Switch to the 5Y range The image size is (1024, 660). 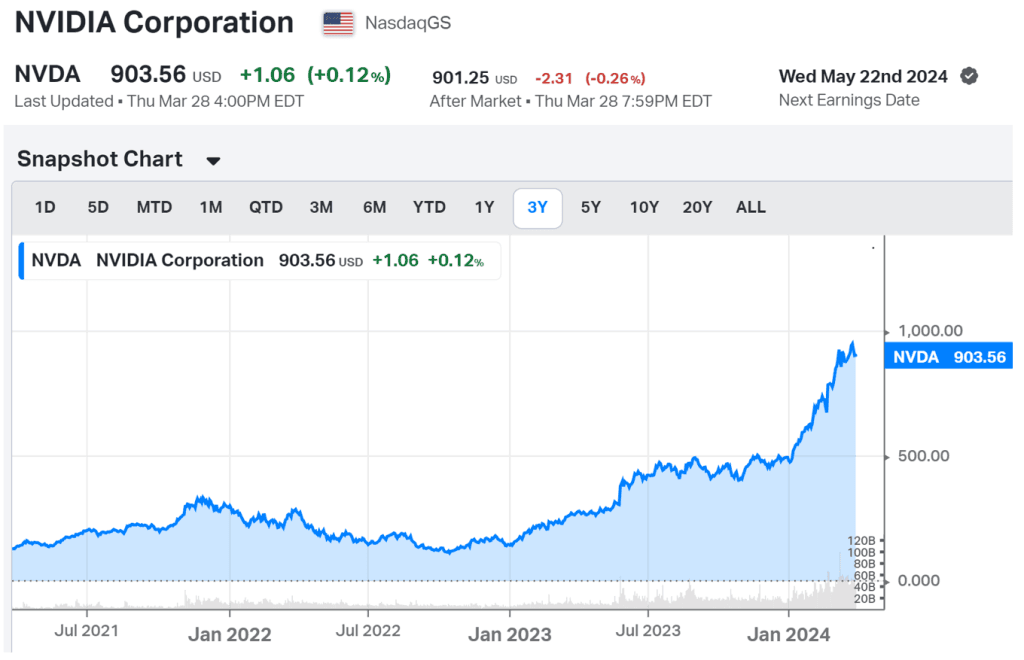[591, 207]
